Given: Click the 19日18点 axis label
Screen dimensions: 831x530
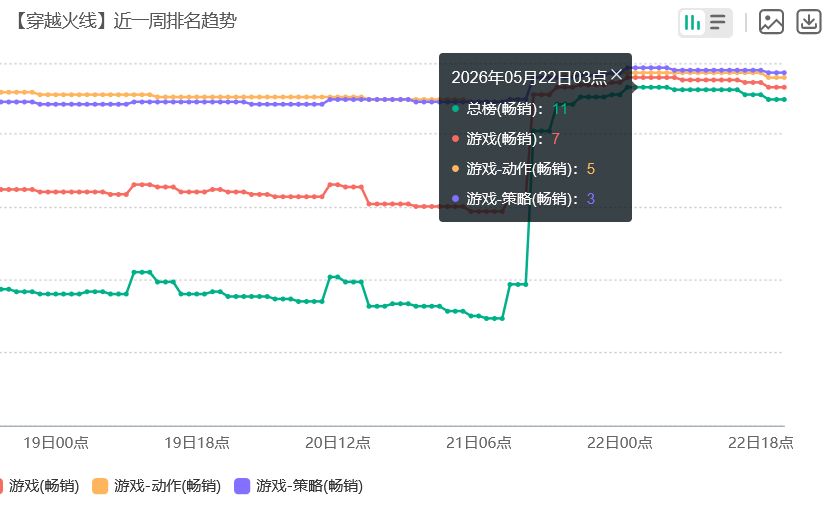Looking at the screenshot, I should 197,443.
